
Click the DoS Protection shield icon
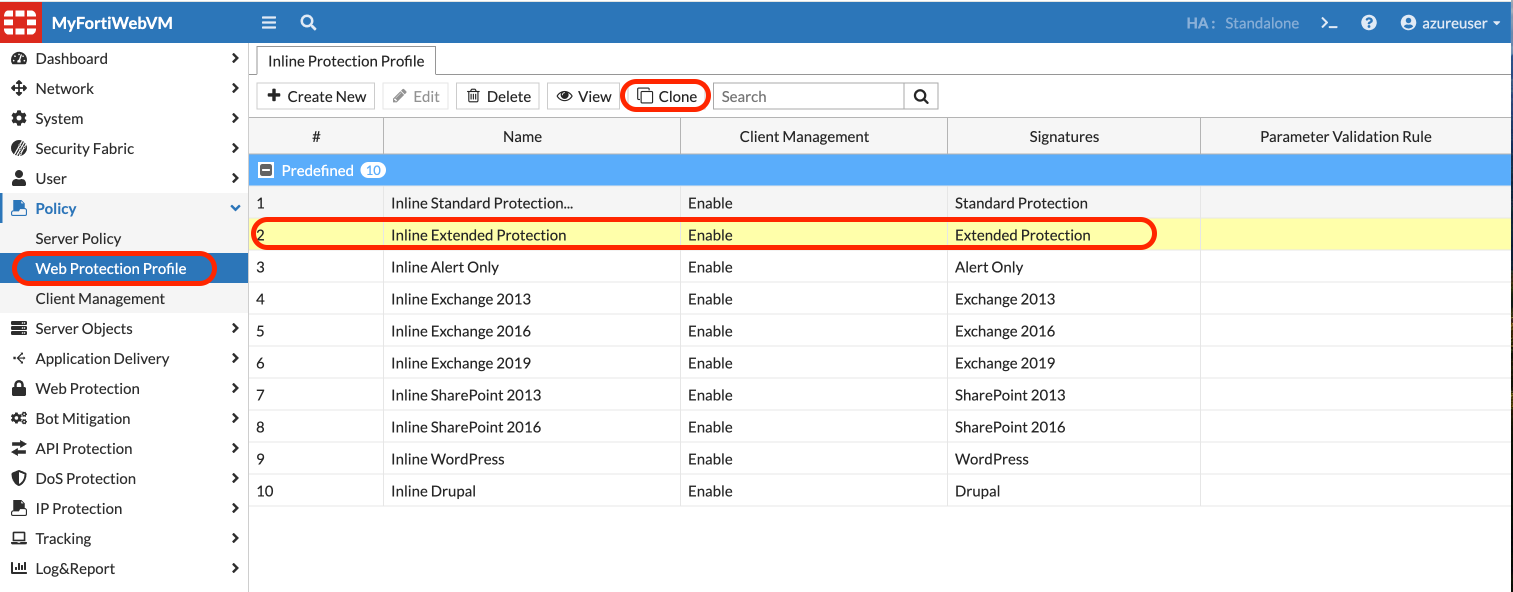pos(19,479)
